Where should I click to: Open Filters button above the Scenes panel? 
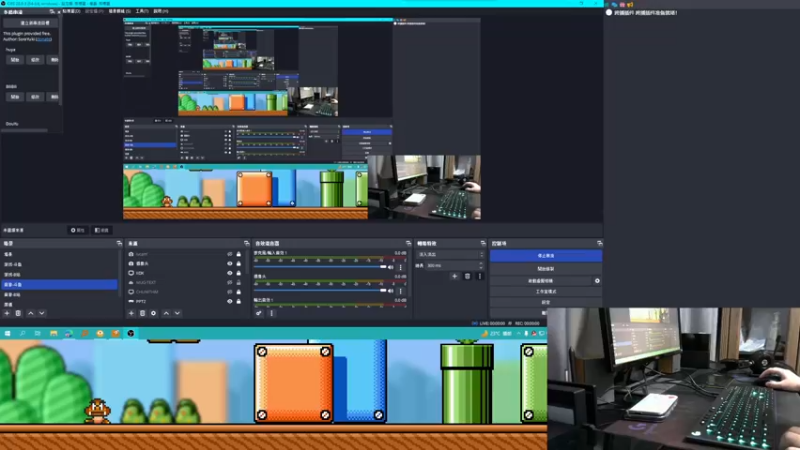[102, 230]
